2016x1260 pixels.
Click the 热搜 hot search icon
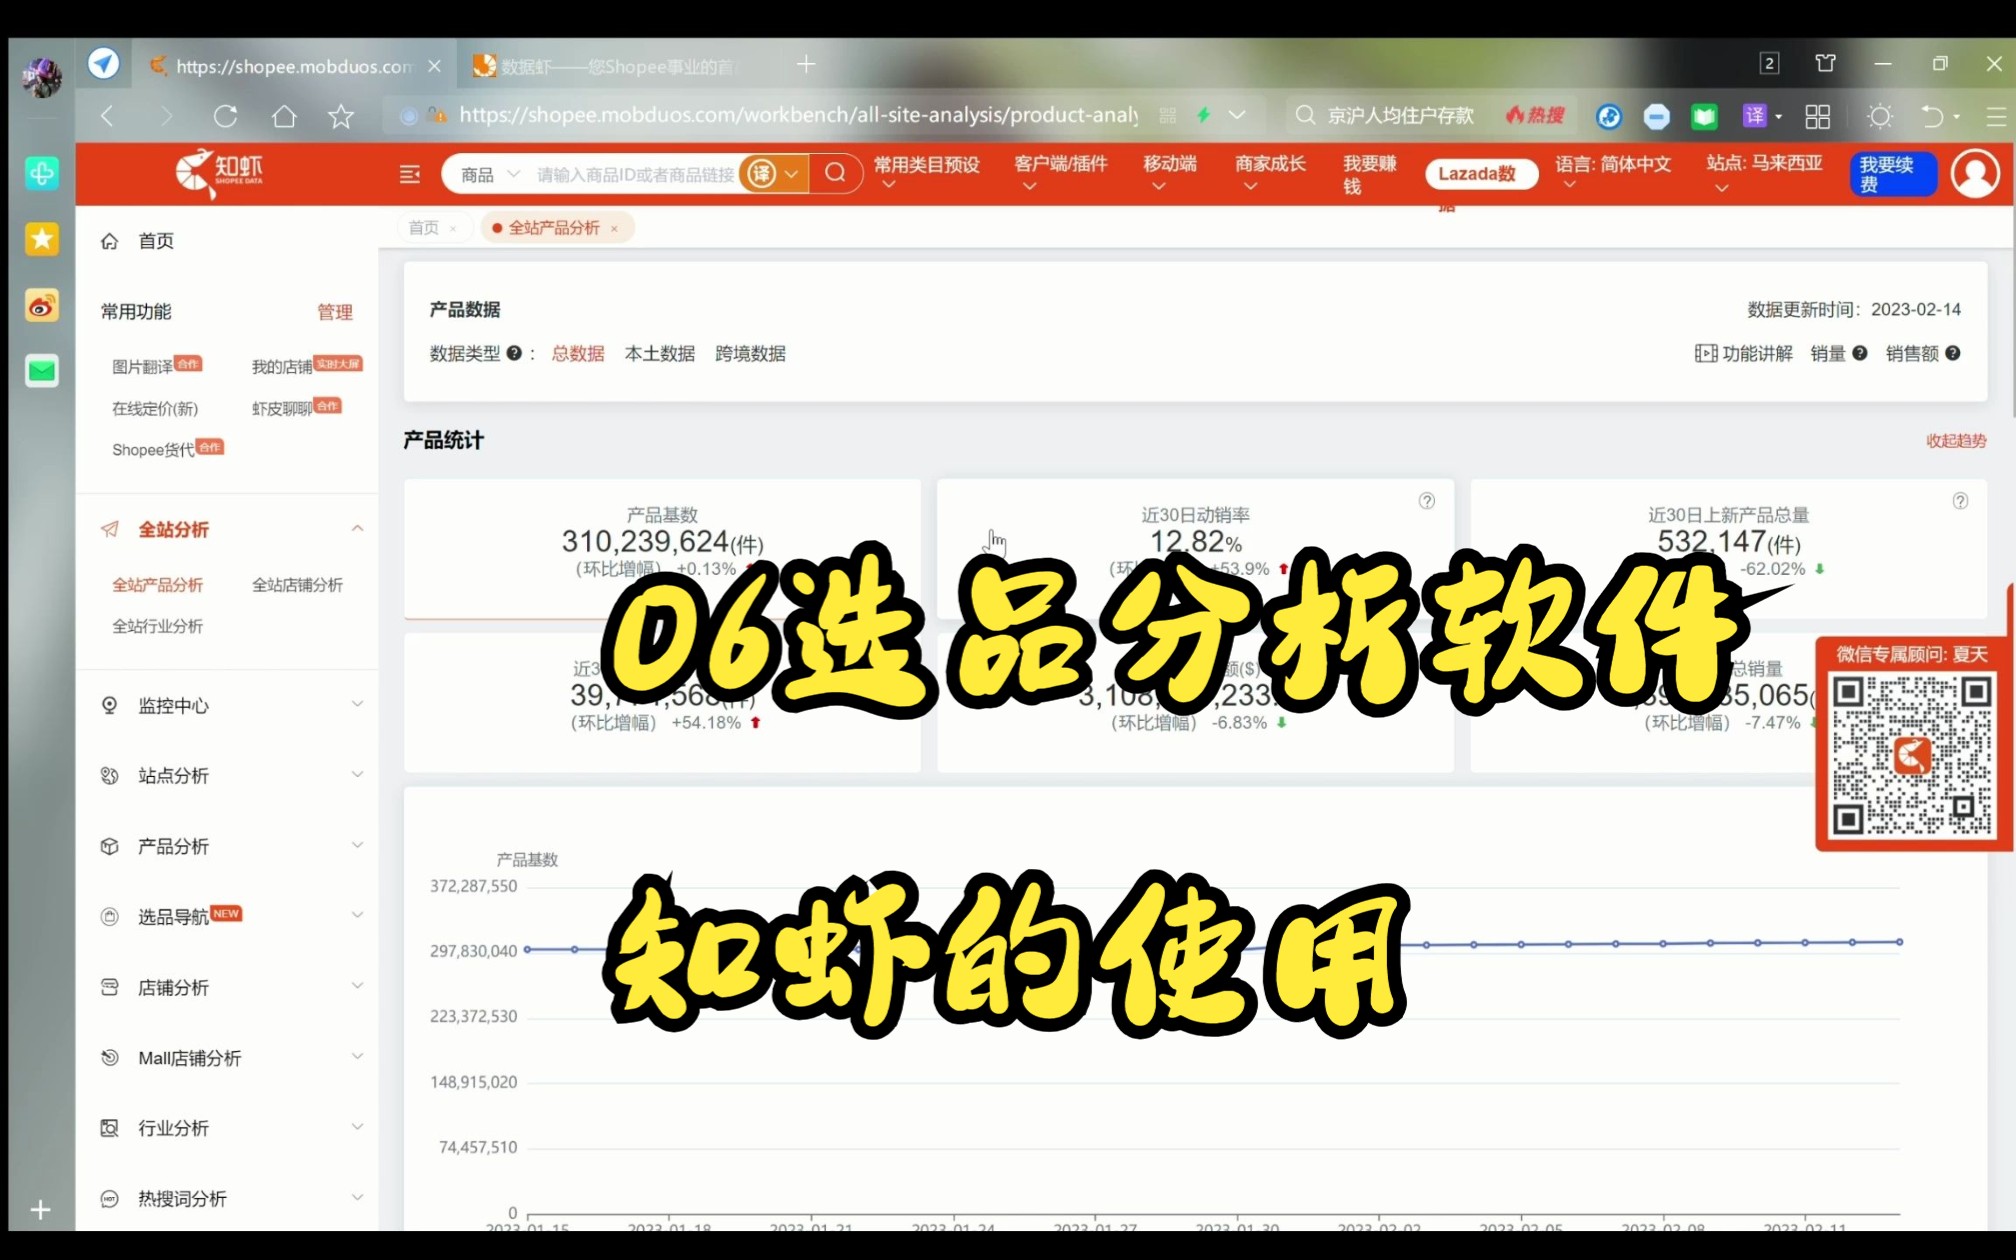coord(1535,115)
